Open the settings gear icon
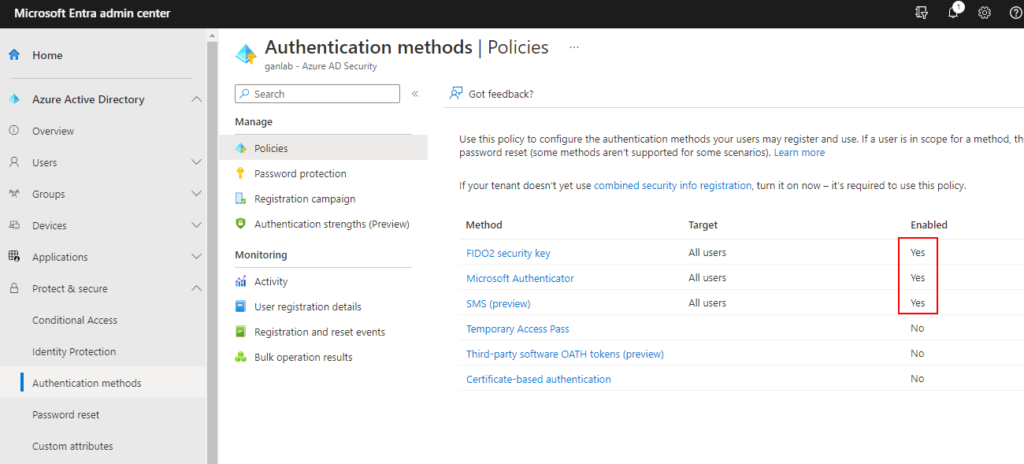This screenshot has width=1024, height=464. (x=984, y=13)
